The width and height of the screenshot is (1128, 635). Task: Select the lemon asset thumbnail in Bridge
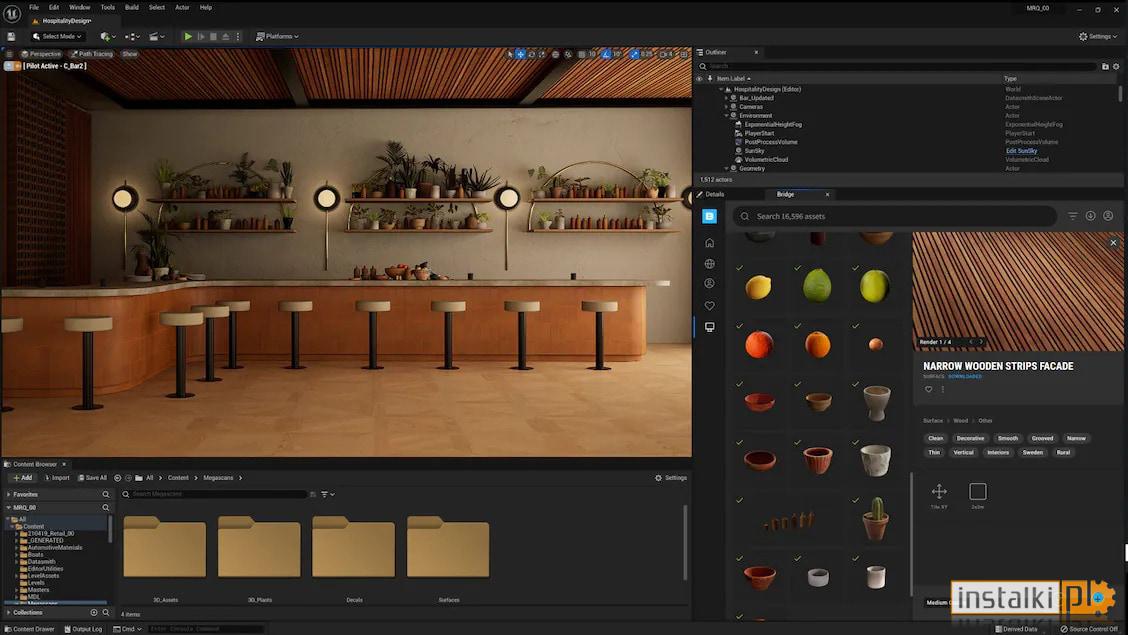758,287
